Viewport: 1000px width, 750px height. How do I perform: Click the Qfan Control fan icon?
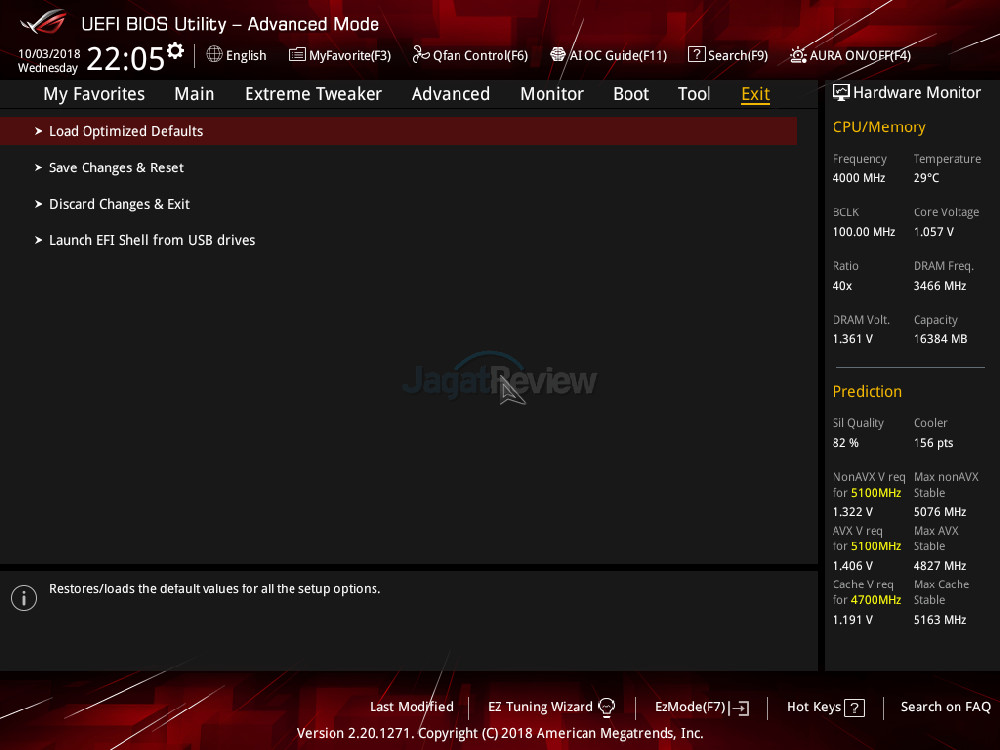tap(421, 54)
